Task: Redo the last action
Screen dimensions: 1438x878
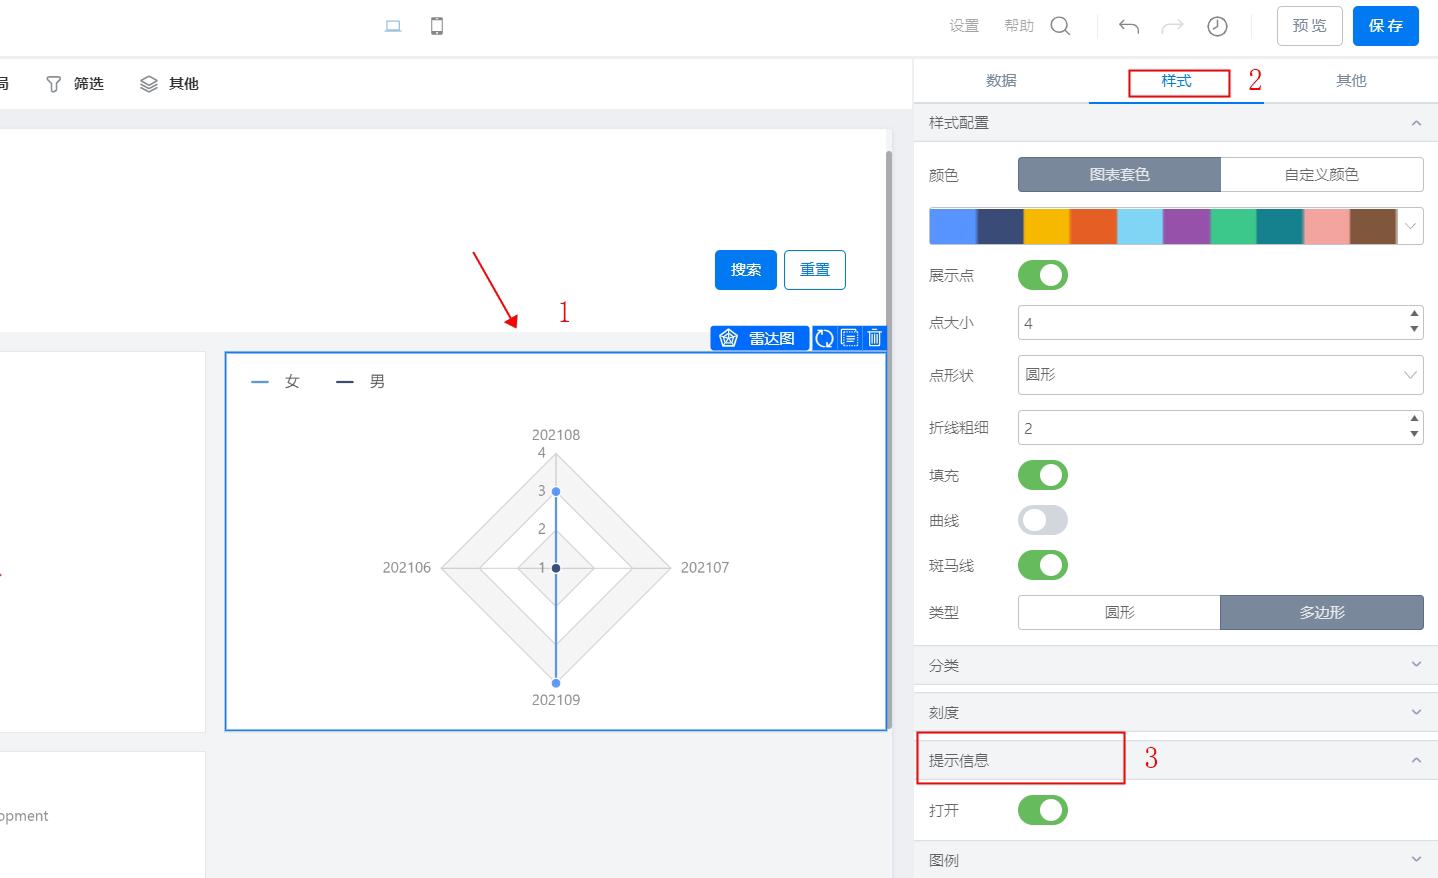Action: pos(1172,26)
